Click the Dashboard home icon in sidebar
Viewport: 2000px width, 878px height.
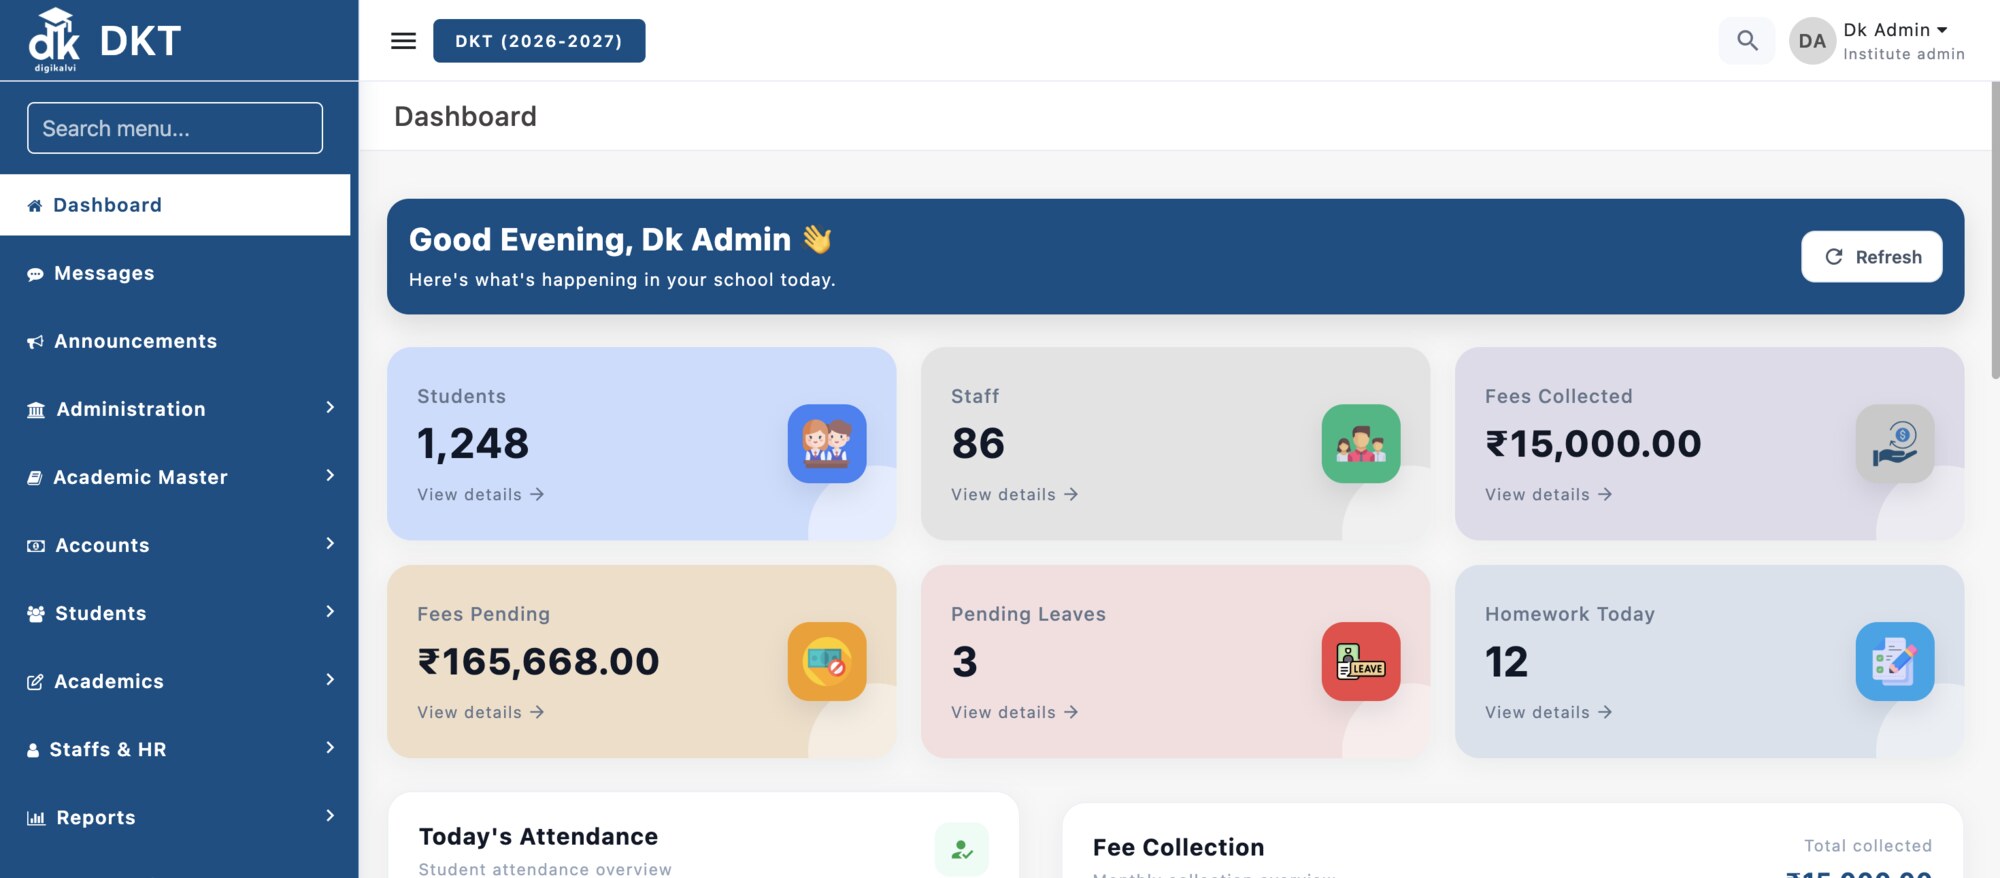pos(35,206)
